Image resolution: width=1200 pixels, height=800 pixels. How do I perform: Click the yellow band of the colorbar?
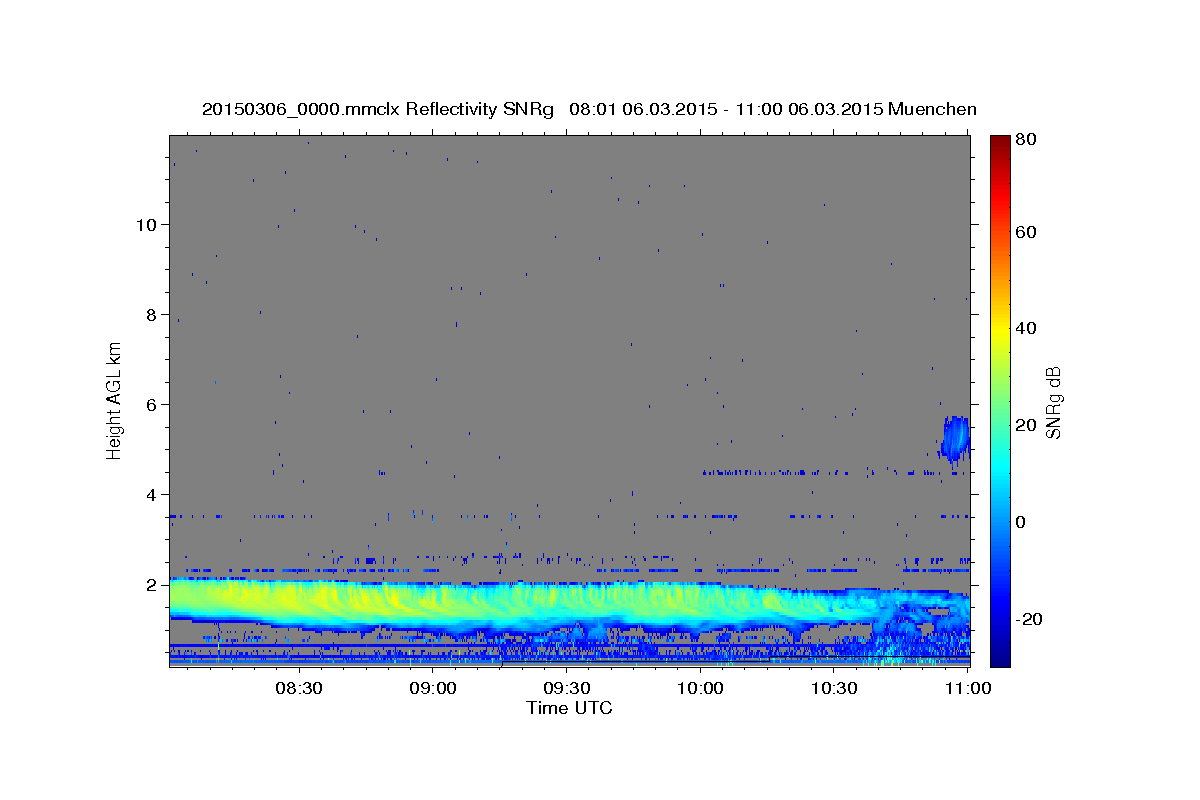(x=999, y=330)
